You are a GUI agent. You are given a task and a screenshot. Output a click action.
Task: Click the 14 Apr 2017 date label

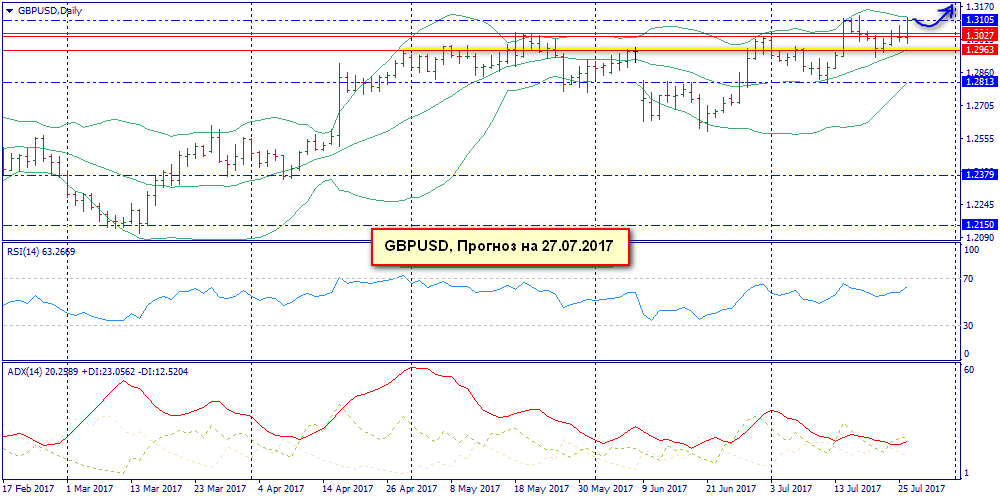point(348,487)
